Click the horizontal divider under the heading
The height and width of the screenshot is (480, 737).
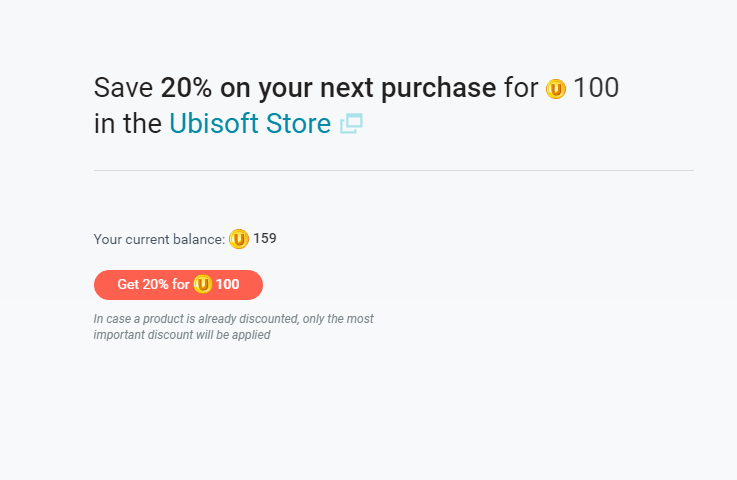point(394,170)
